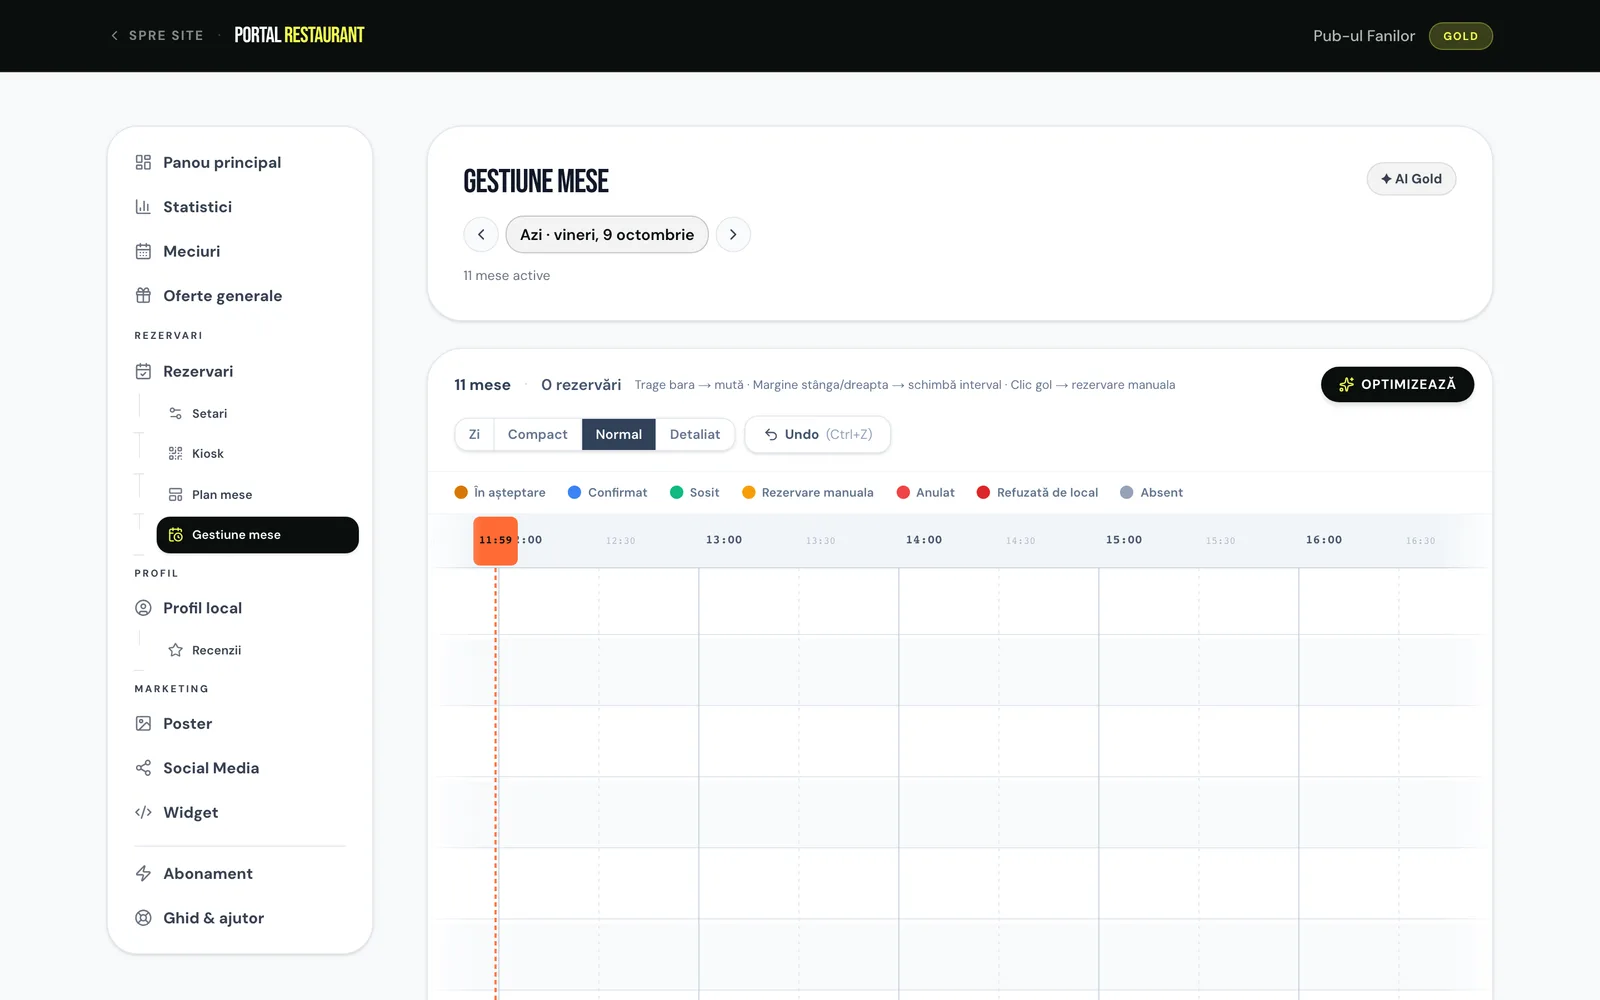Return via SPRE SITE link
The width and height of the screenshot is (1600, 1000).
tap(157, 36)
